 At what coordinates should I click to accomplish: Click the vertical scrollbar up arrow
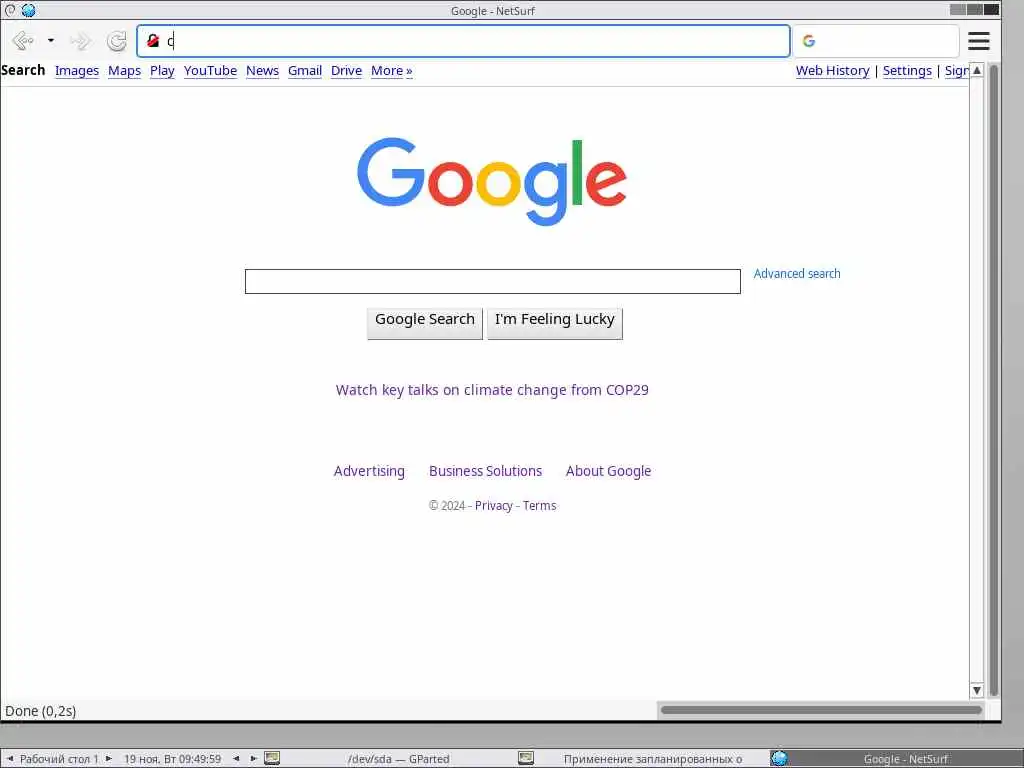pyautogui.click(x=977, y=70)
